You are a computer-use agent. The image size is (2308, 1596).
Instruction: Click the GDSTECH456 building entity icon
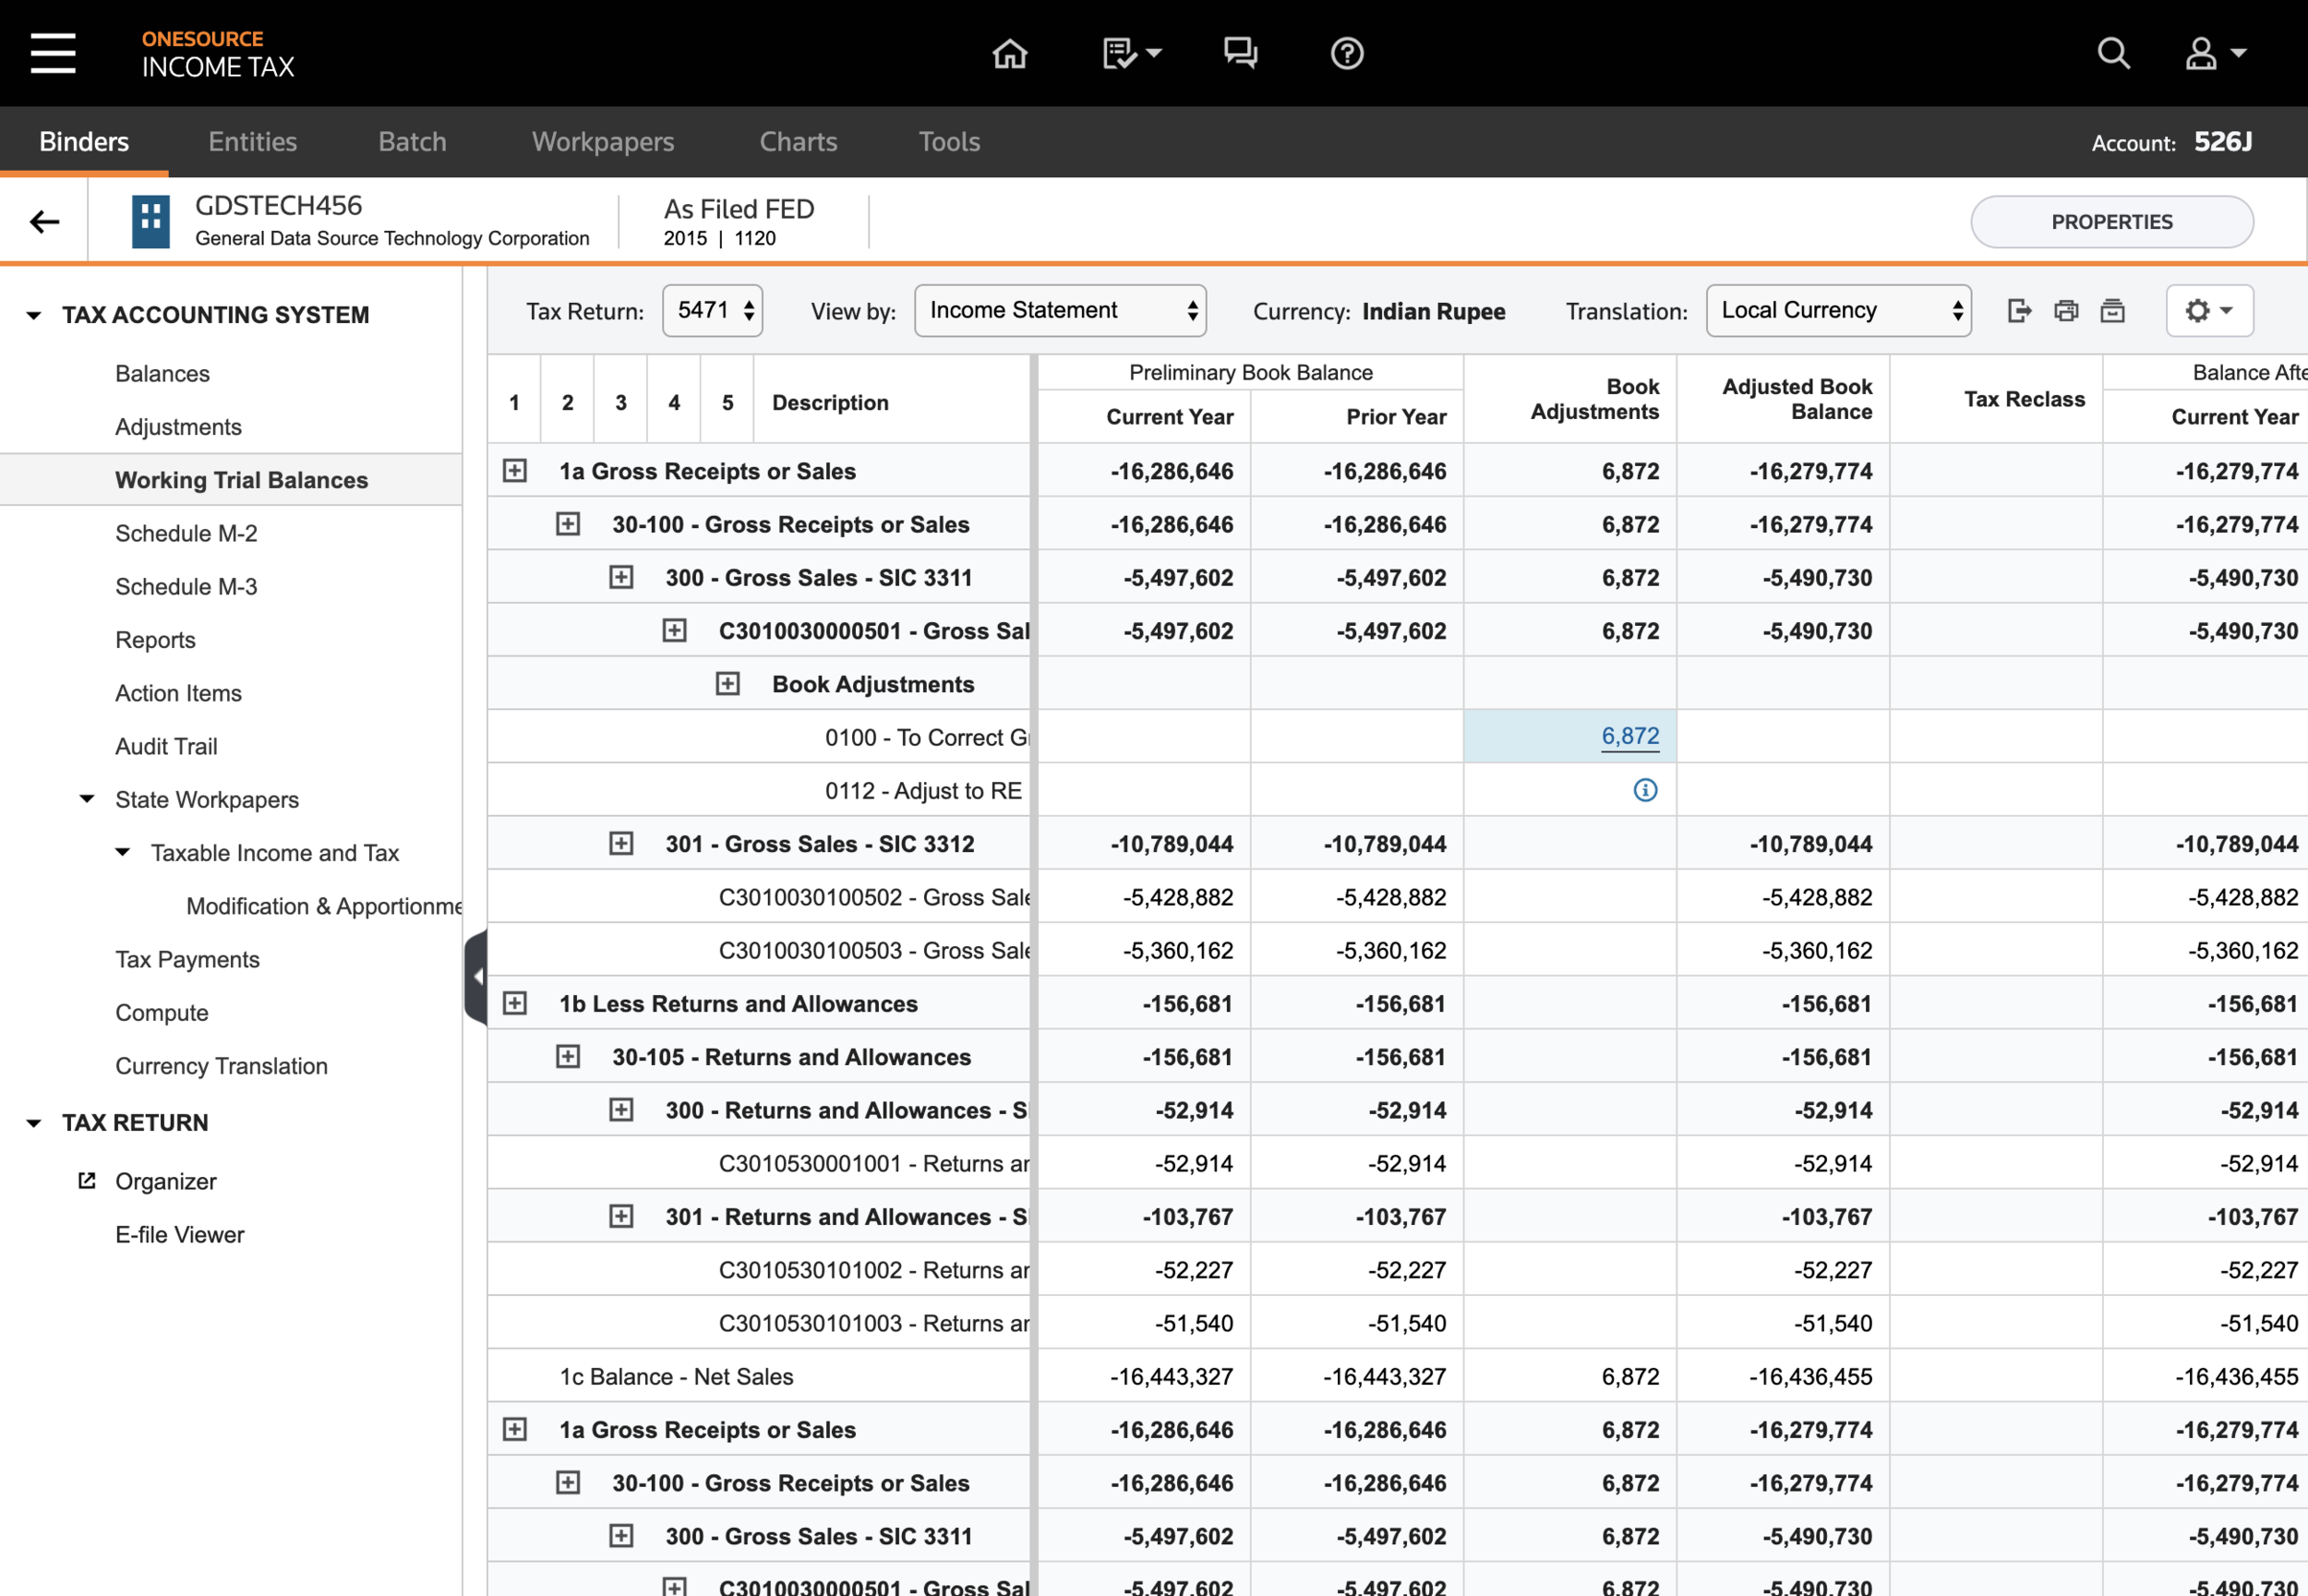coord(151,221)
